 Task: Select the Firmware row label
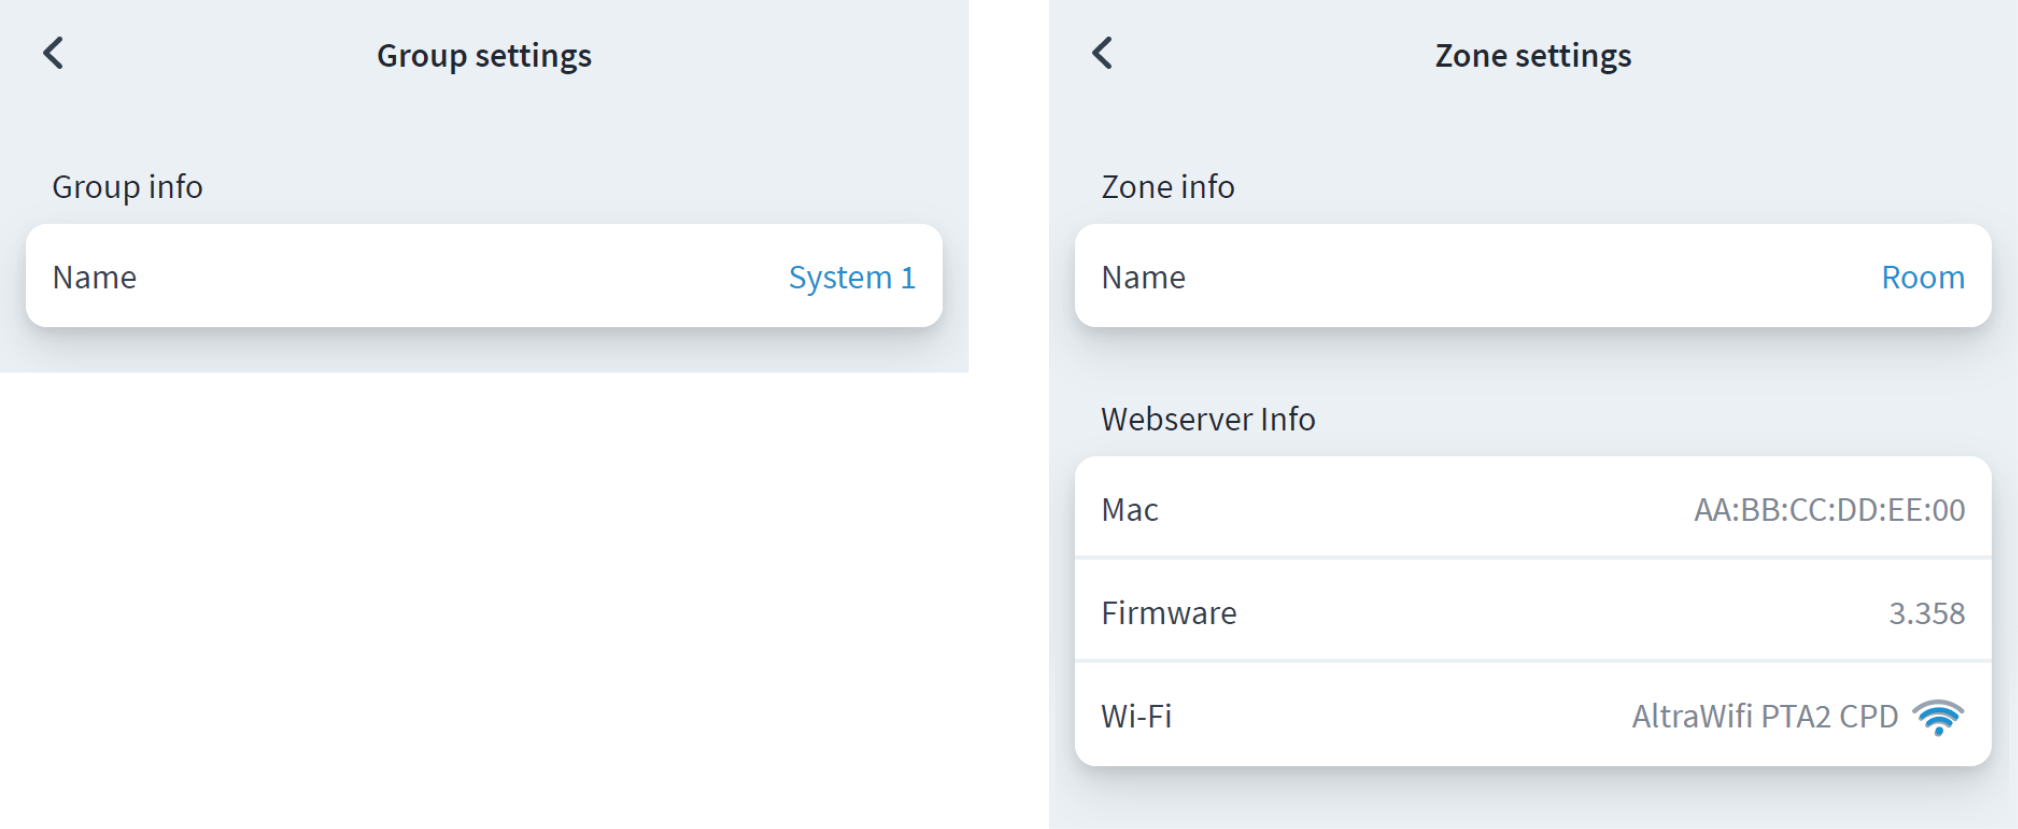[1168, 614]
